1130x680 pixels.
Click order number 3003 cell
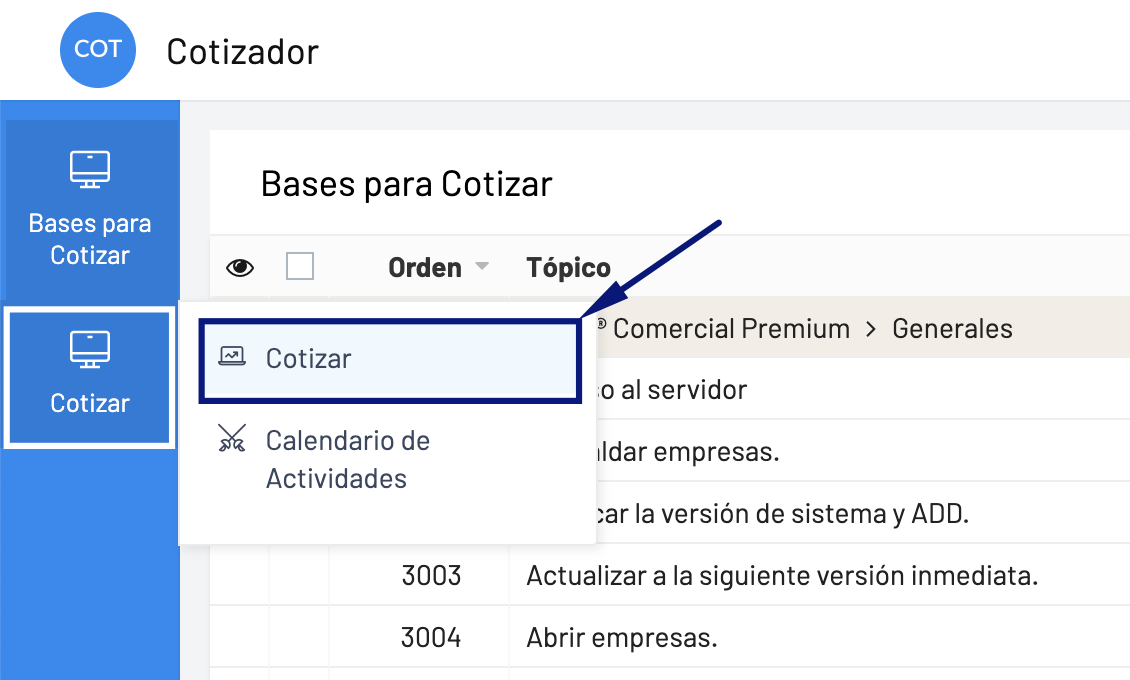[431, 576]
